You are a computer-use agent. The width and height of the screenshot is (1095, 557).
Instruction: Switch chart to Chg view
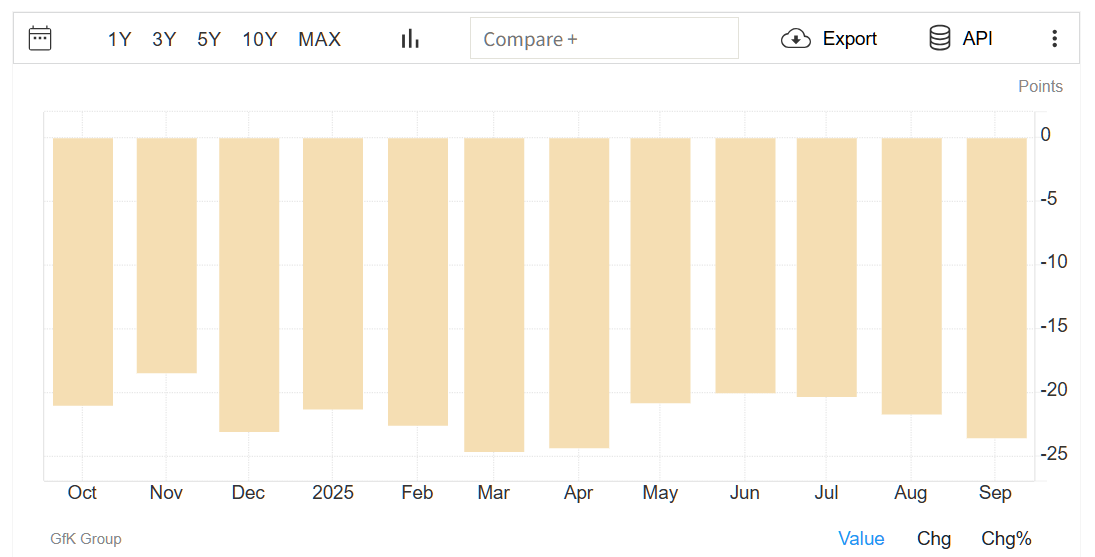[x=934, y=539]
